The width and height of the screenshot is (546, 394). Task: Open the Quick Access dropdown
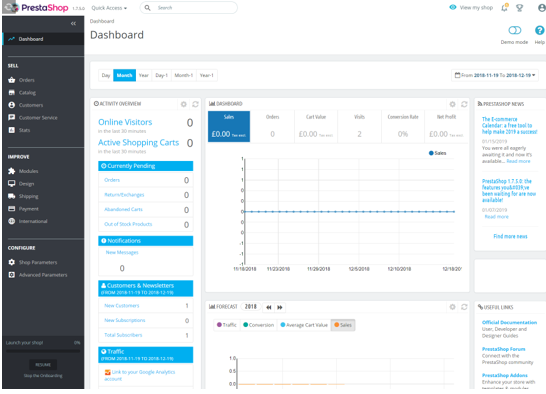[109, 8]
